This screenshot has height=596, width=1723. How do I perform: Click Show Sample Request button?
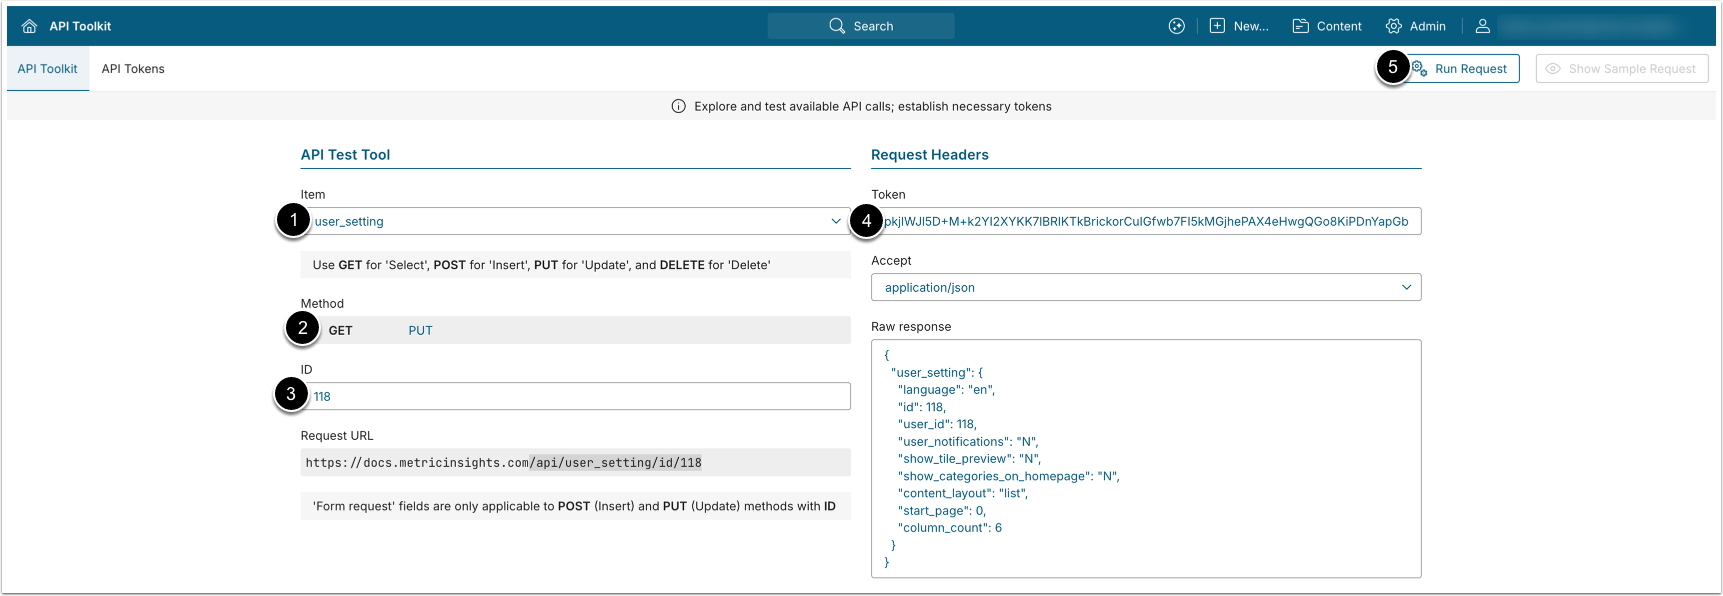pos(1622,69)
